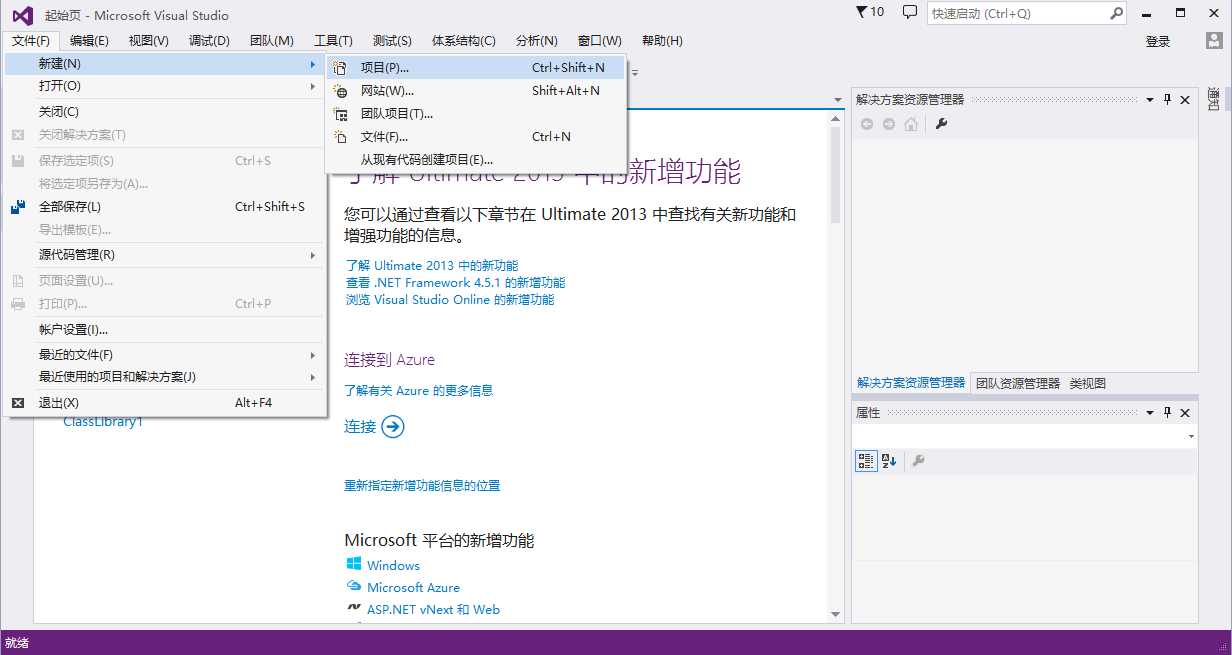This screenshot has height=655, width=1232.
Task: Close the 解决方案资源管理器 panel with its X
Action: click(x=1185, y=99)
